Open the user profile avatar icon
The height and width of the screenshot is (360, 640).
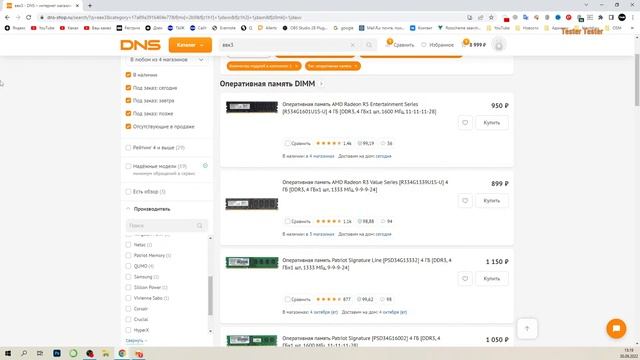[x=498, y=45]
